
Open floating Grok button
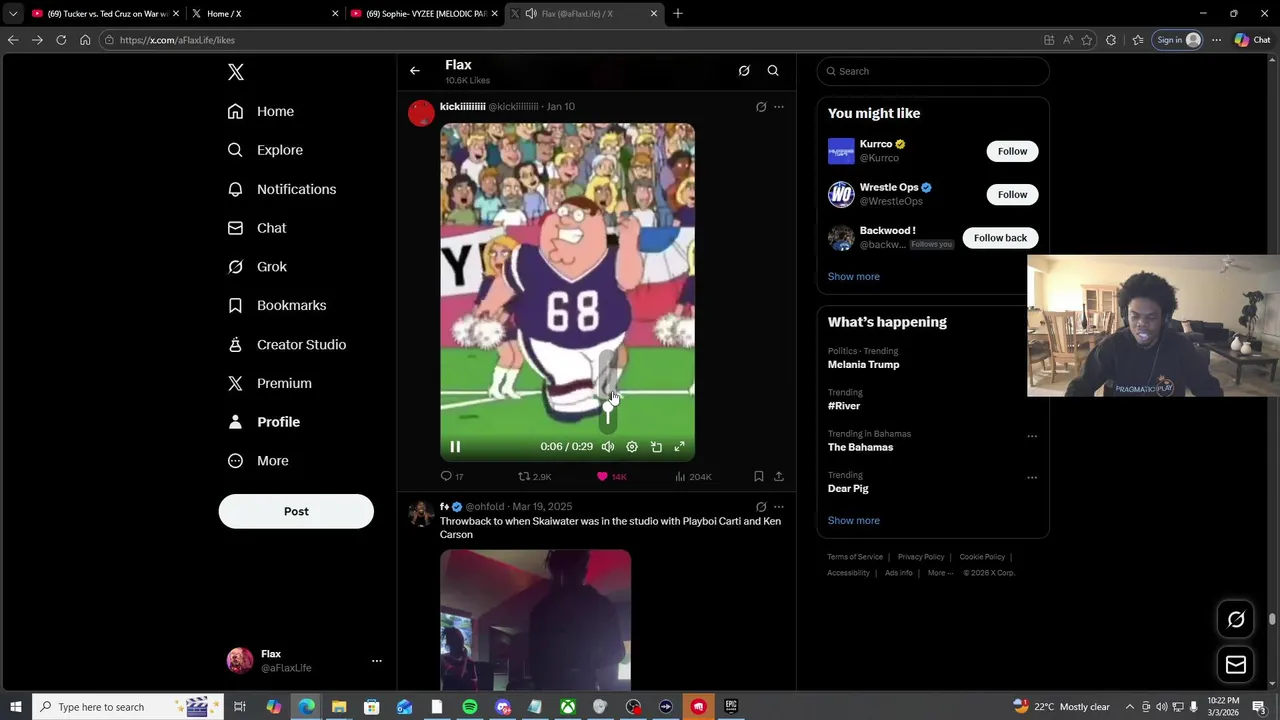(1236, 619)
